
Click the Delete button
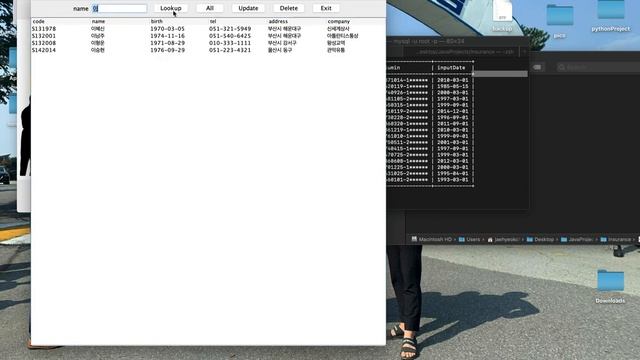point(289,8)
